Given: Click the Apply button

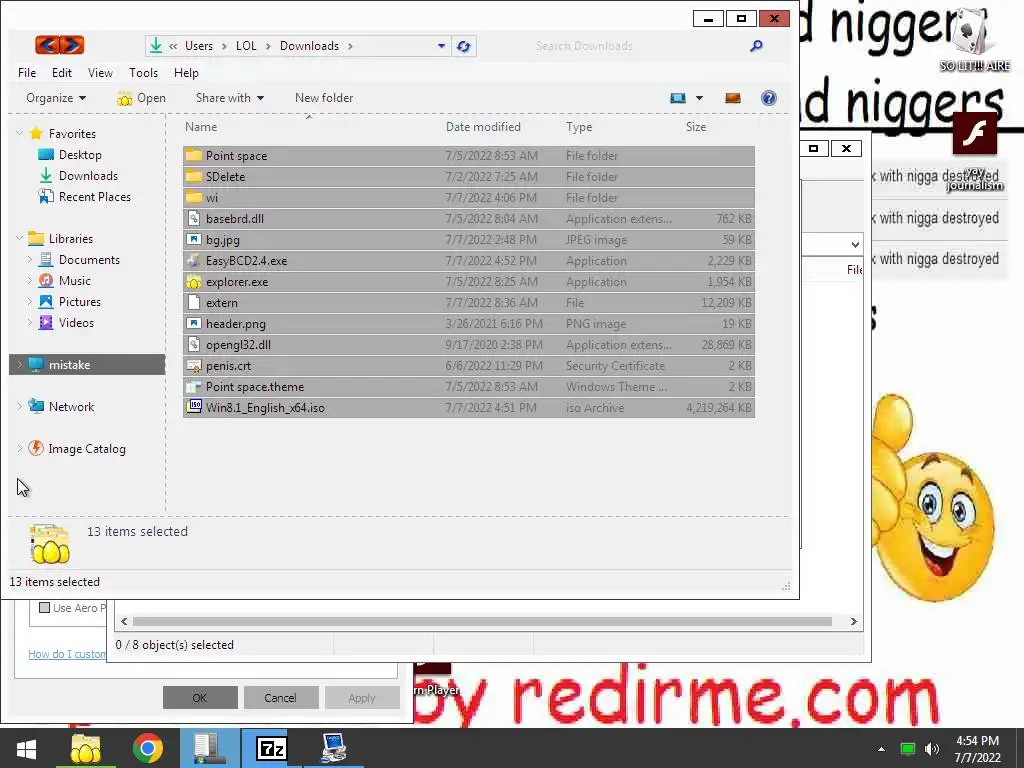Looking at the screenshot, I should pyautogui.click(x=362, y=697).
